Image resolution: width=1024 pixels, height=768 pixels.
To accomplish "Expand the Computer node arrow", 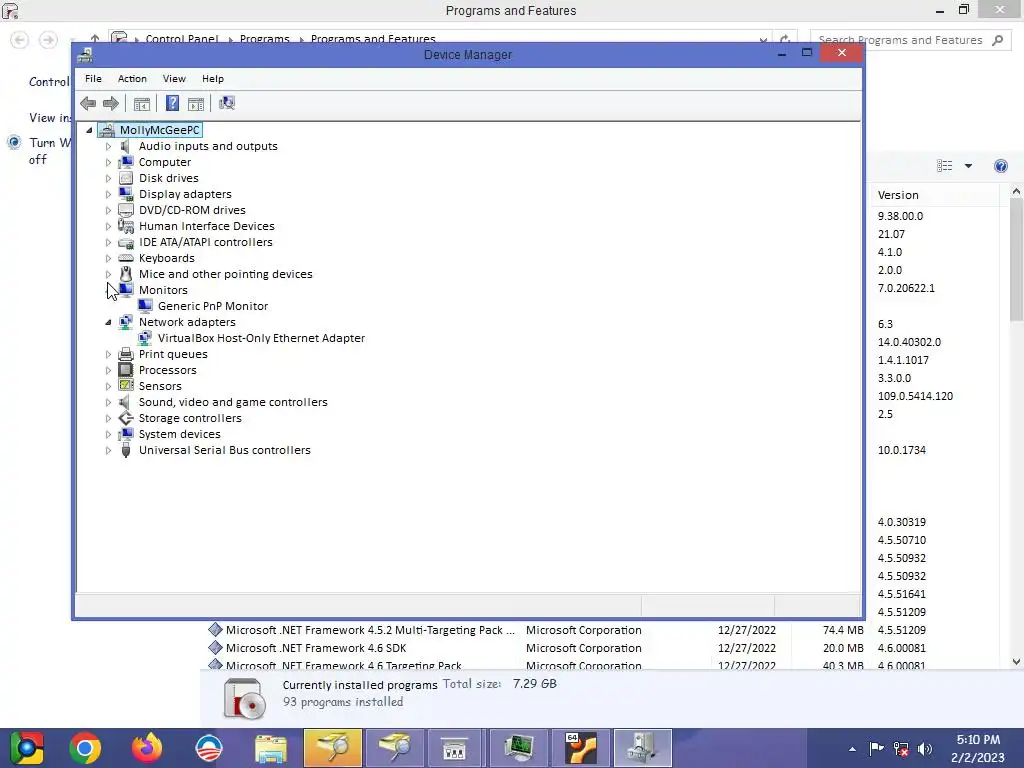I will [108, 162].
